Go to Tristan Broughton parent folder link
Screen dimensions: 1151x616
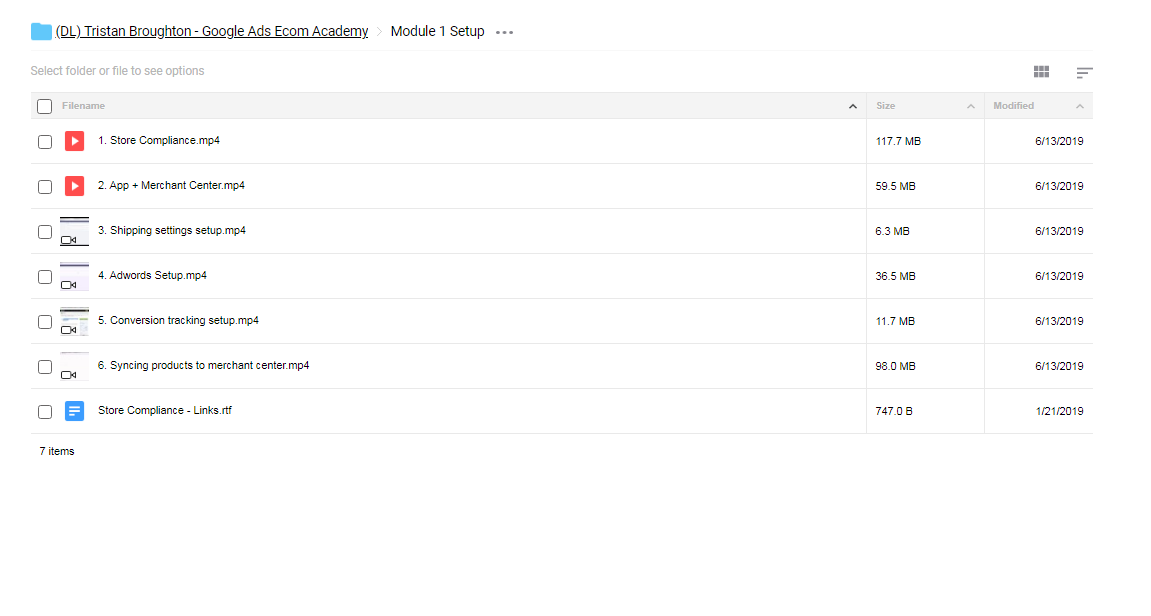[x=211, y=32]
